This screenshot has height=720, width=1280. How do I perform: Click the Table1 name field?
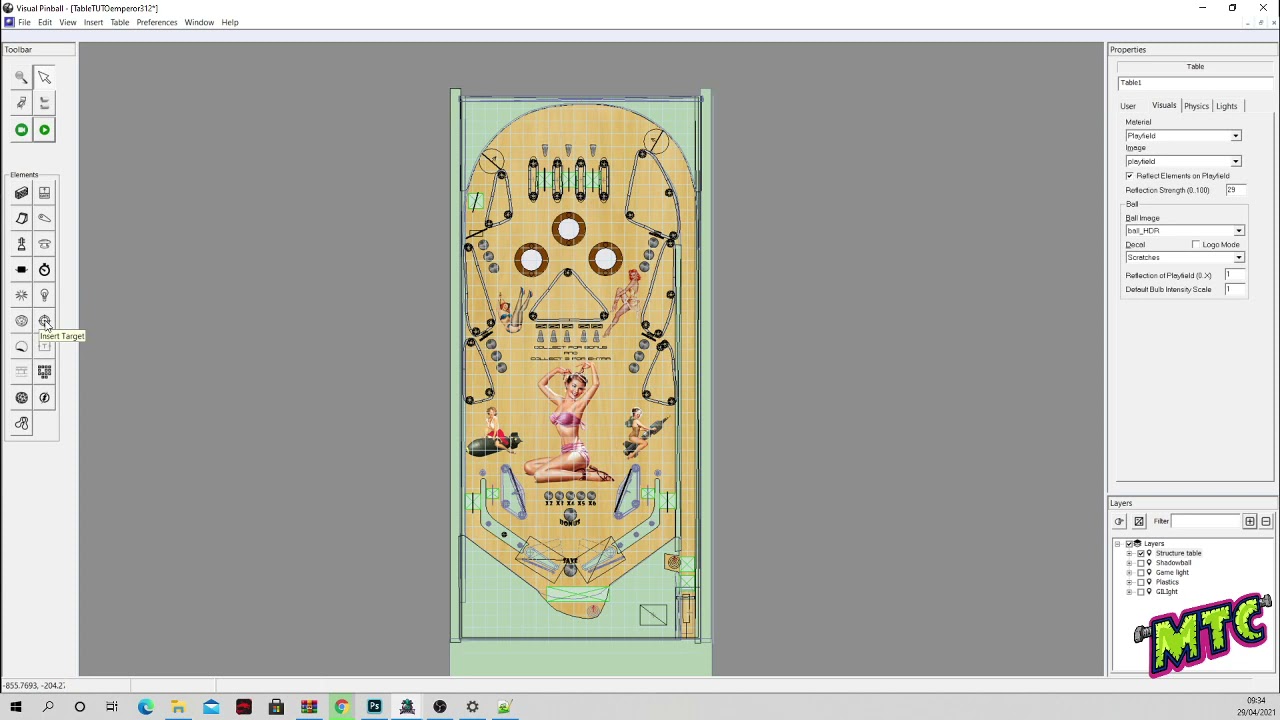click(x=1195, y=83)
